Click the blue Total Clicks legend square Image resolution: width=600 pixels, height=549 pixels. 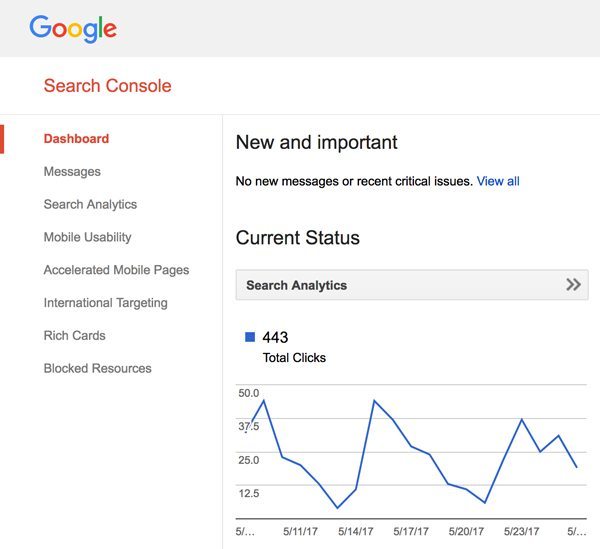tap(250, 337)
